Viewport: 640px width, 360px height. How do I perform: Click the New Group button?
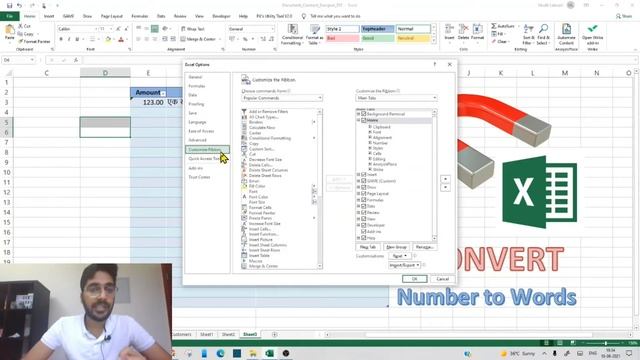pyautogui.click(x=396, y=247)
